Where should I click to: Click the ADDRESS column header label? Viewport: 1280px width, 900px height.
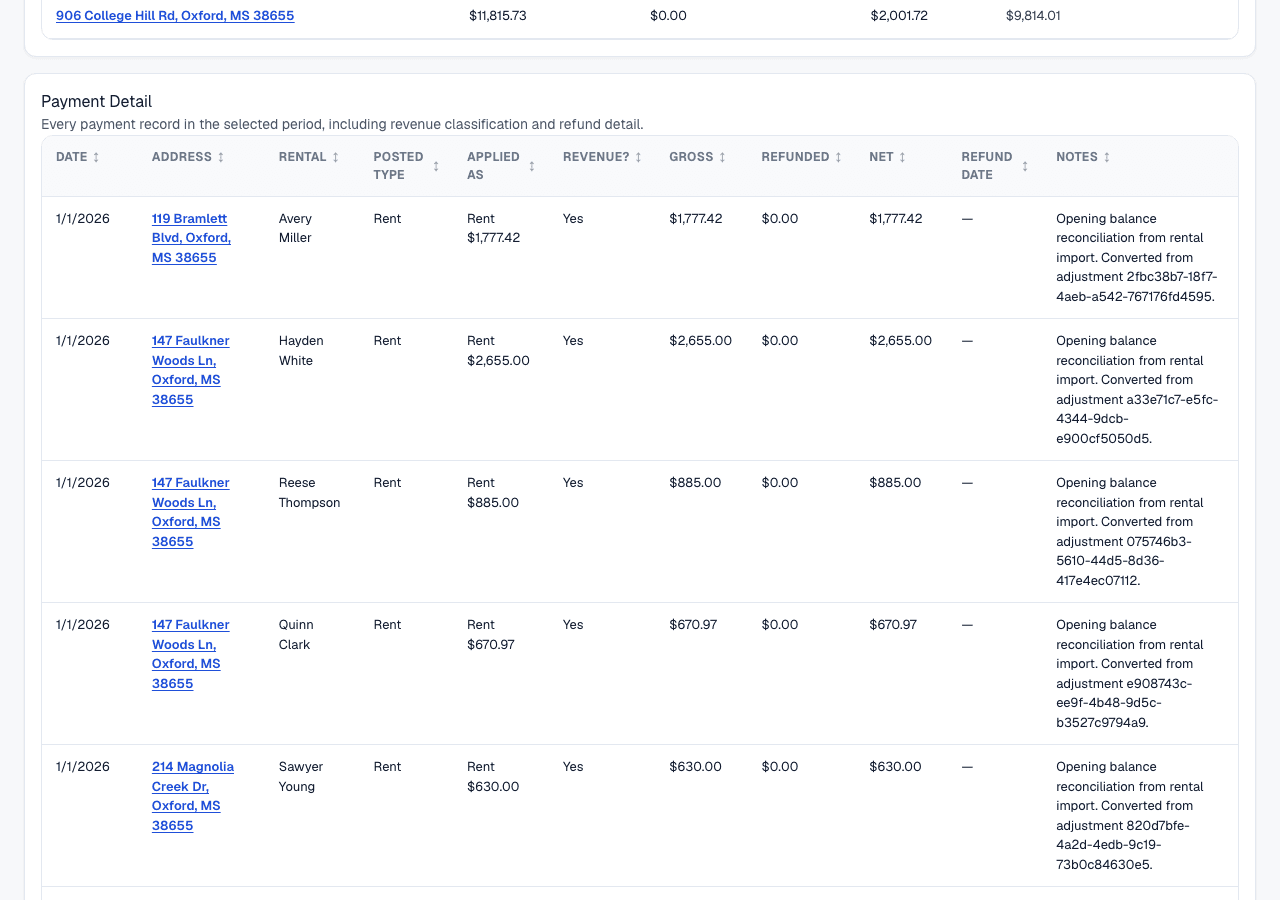(x=182, y=157)
